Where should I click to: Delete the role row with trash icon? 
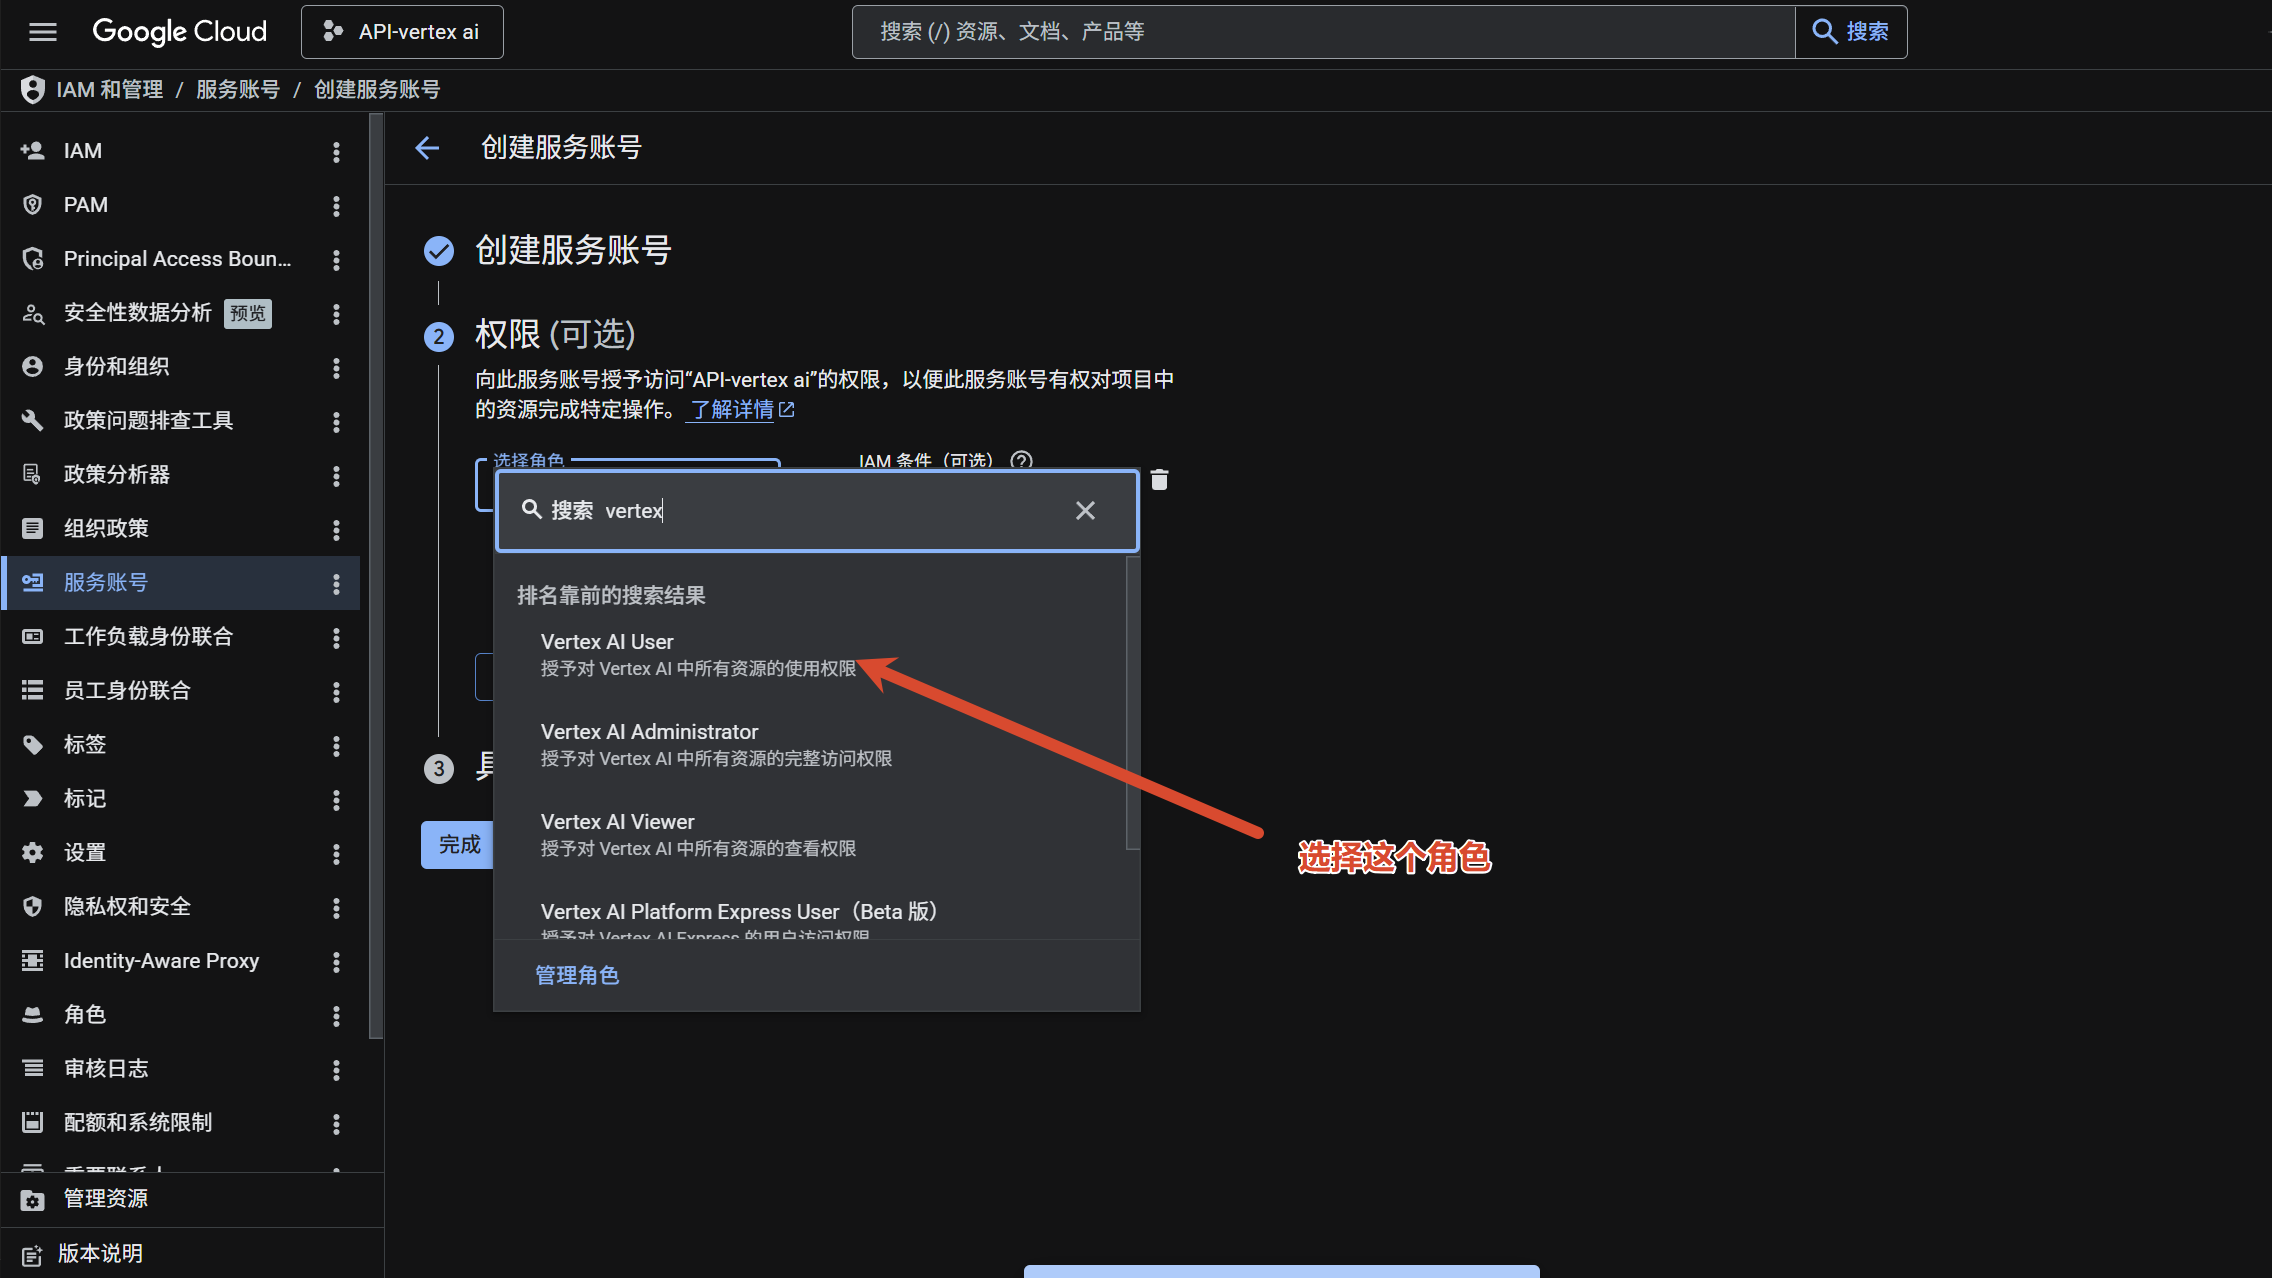[x=1159, y=480]
